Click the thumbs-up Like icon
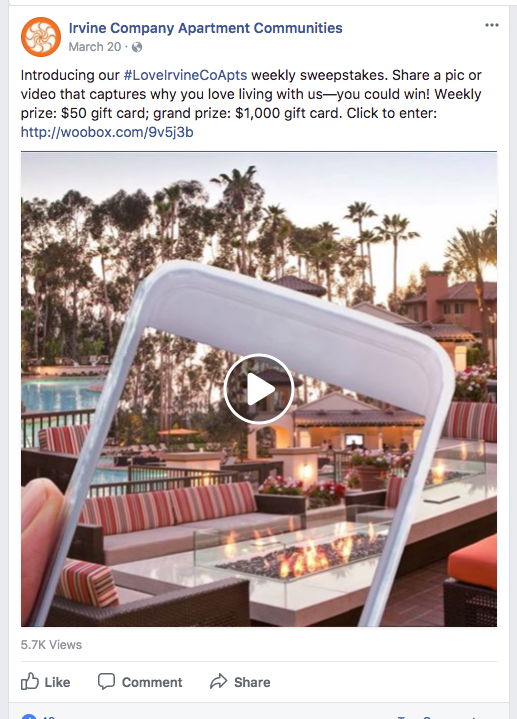The height and width of the screenshot is (719, 517). point(30,681)
